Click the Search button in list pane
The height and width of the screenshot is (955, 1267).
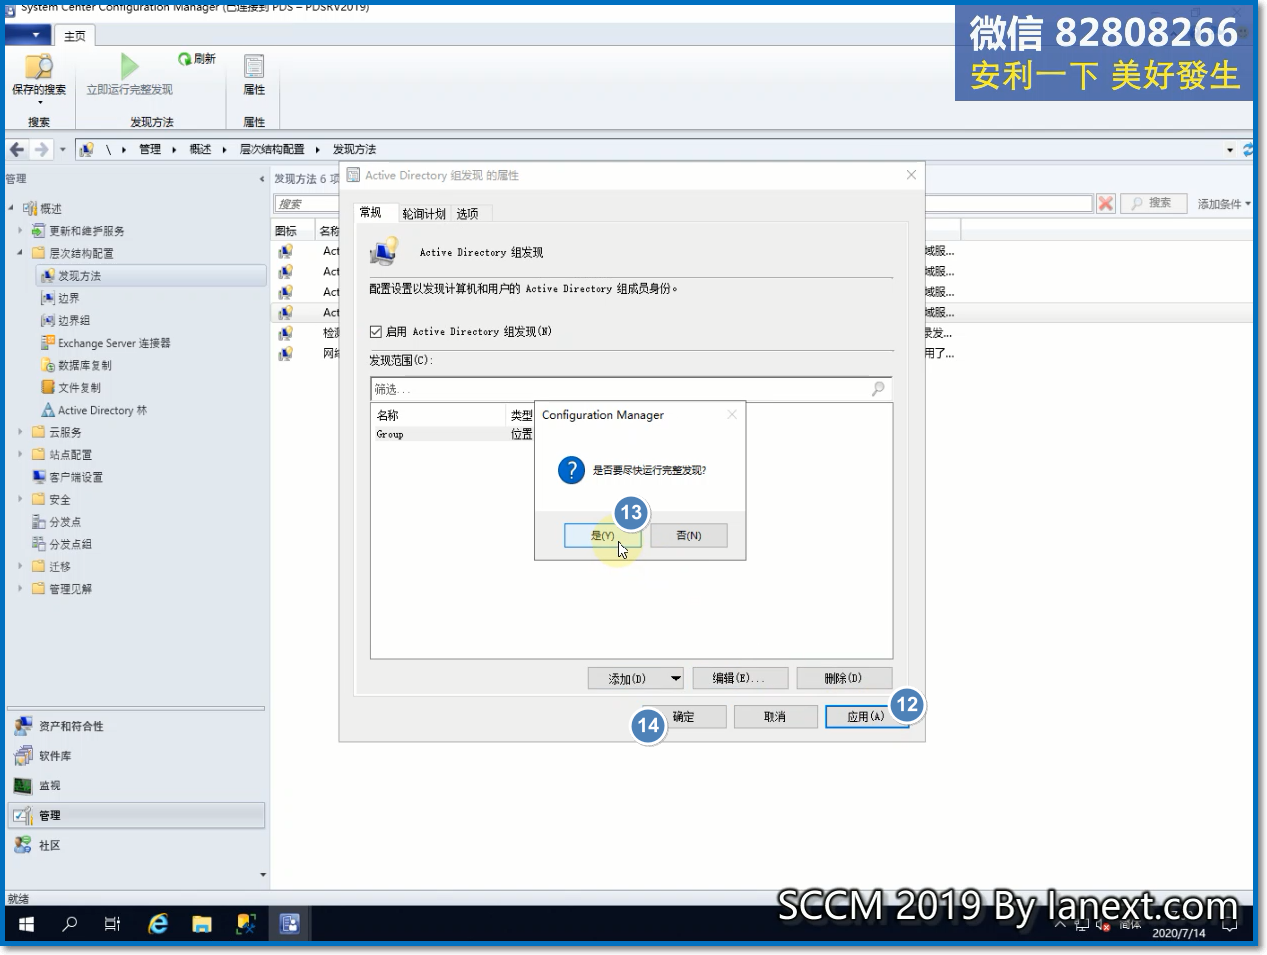pyautogui.click(x=1152, y=203)
